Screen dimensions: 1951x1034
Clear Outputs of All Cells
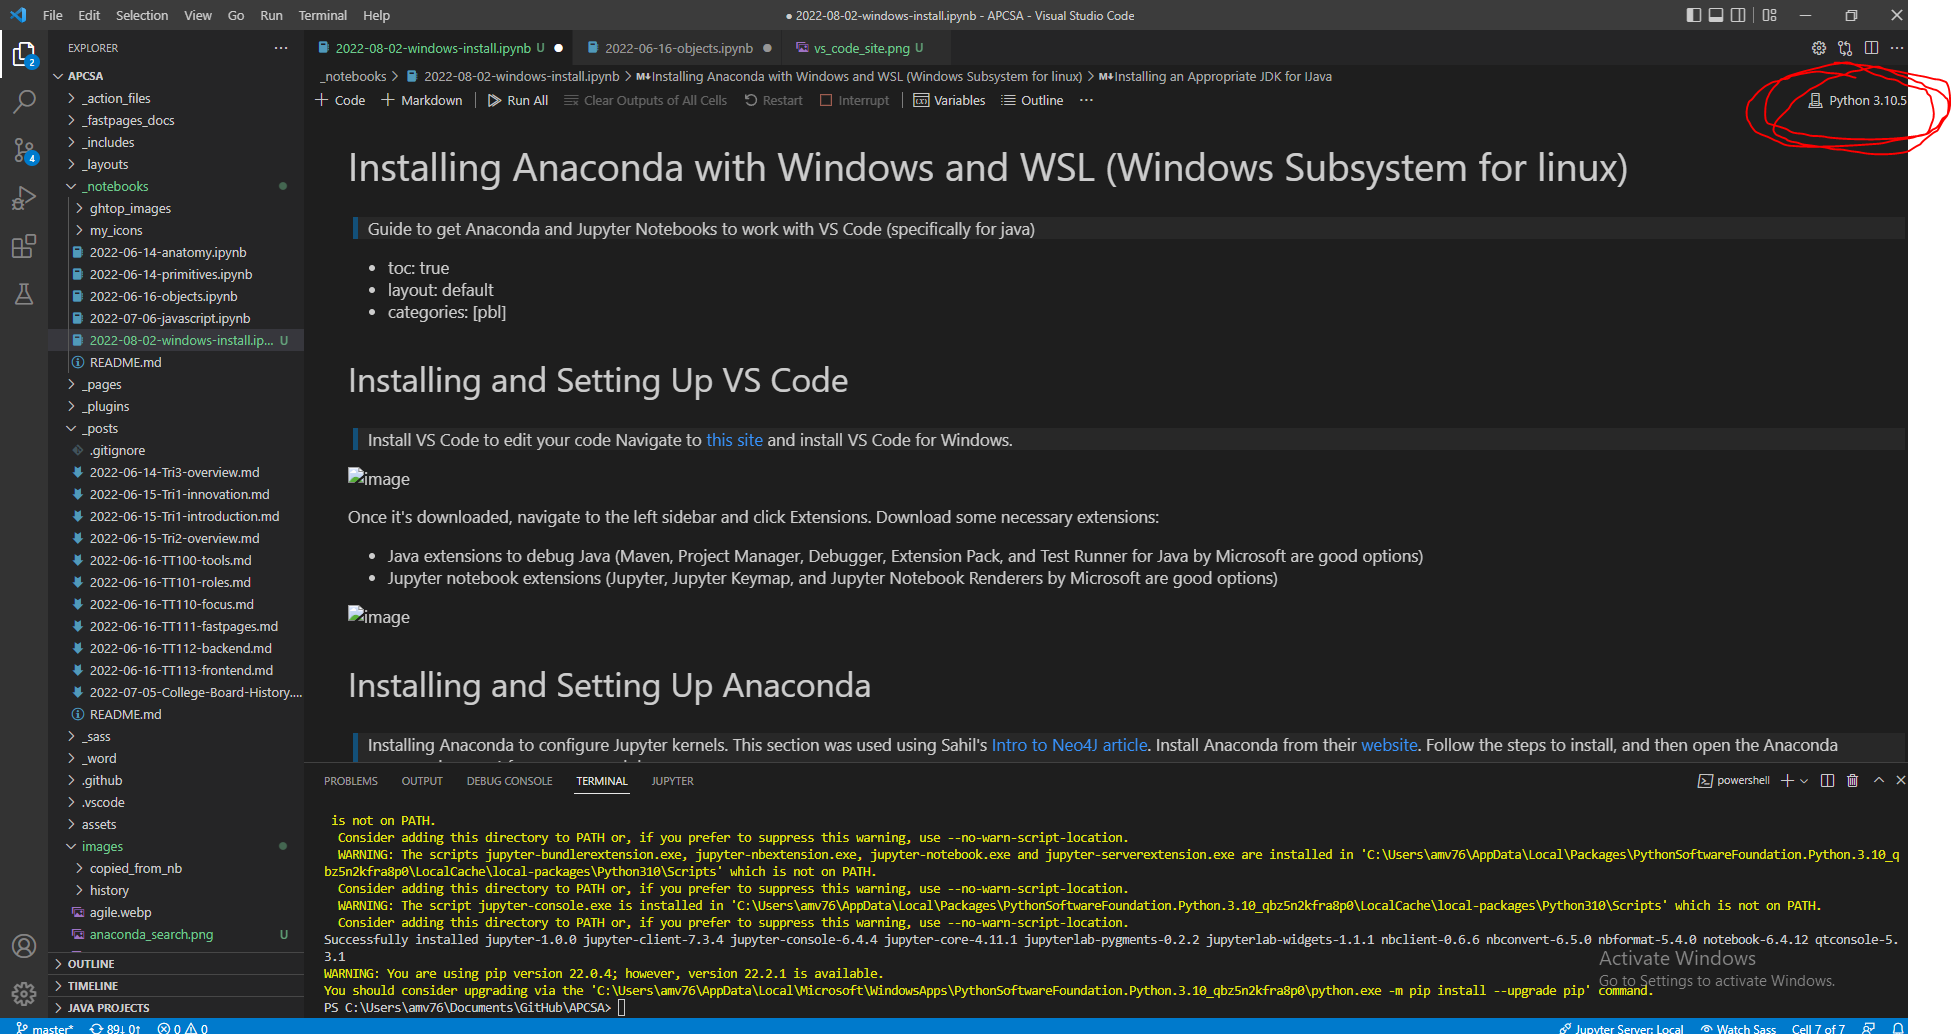click(645, 100)
